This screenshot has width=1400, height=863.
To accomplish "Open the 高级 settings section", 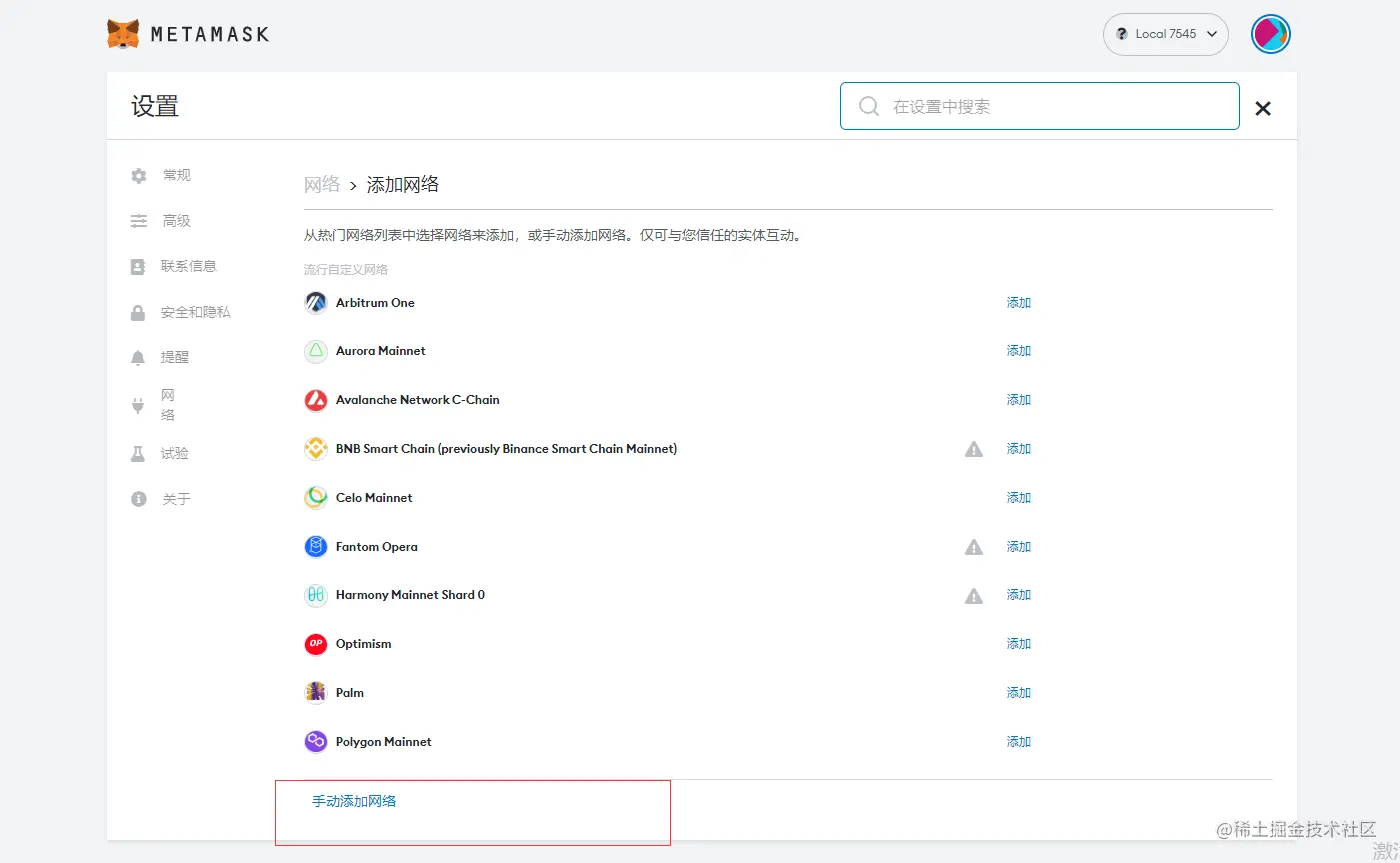I will pyautogui.click(x=177, y=221).
